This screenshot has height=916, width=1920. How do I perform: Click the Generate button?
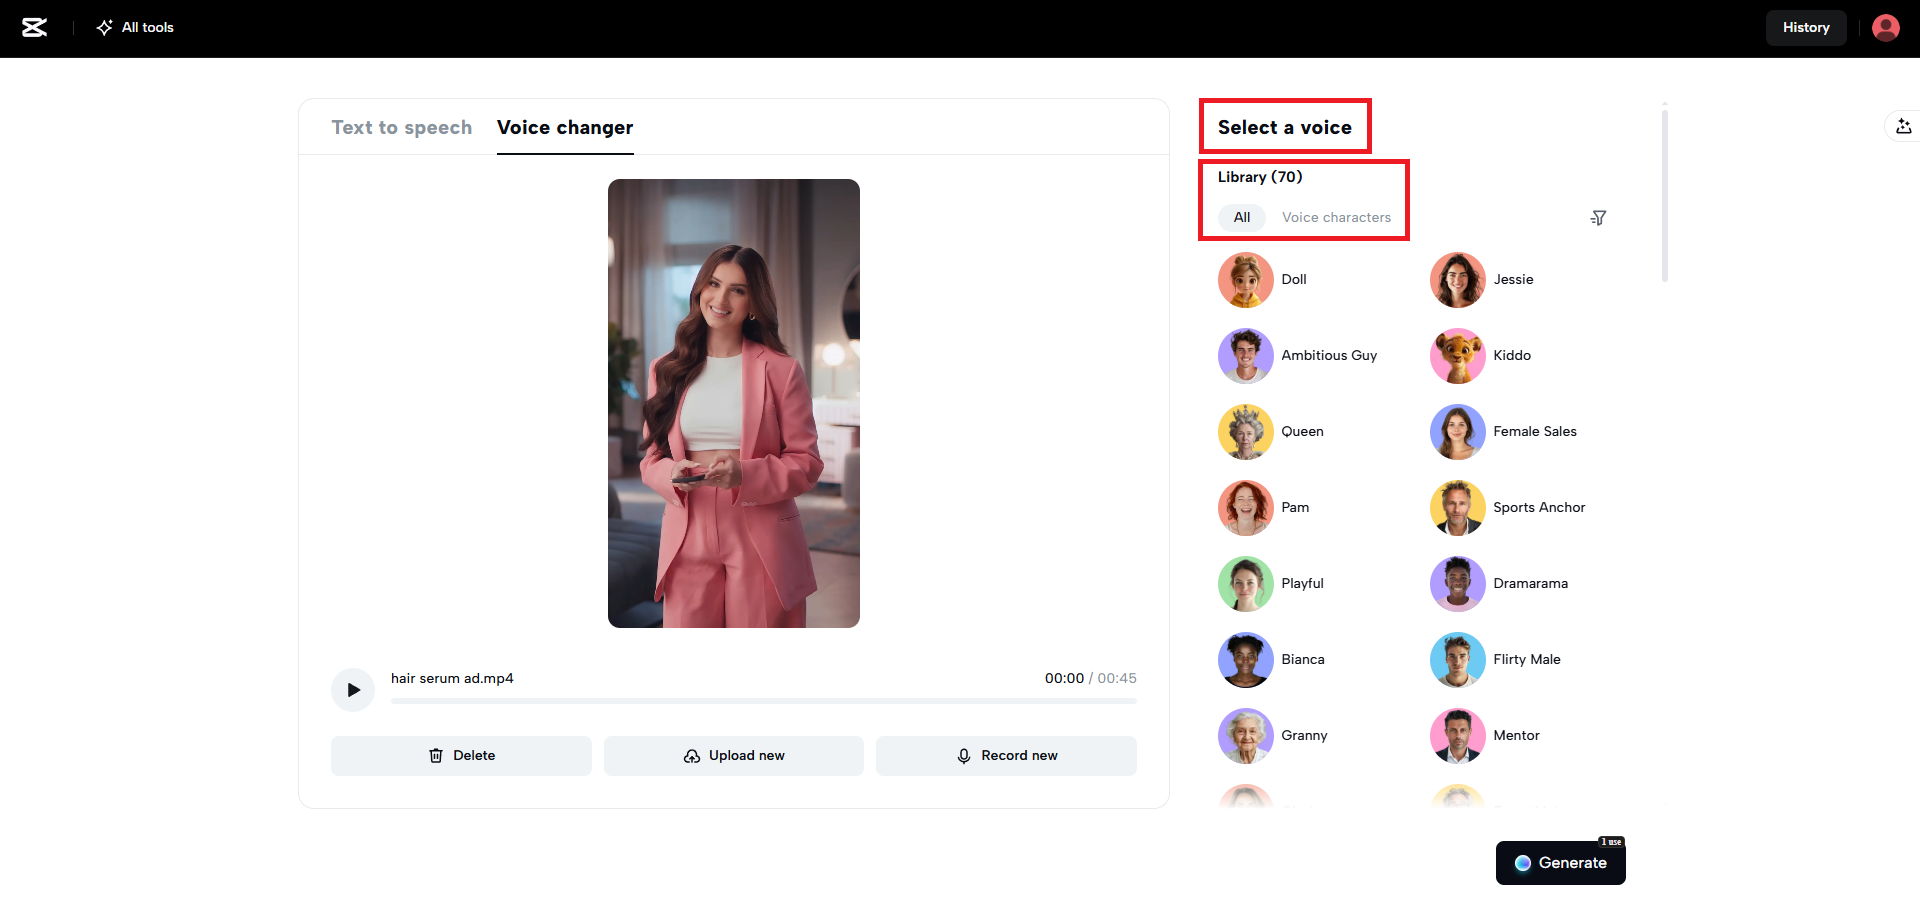coord(1560,862)
